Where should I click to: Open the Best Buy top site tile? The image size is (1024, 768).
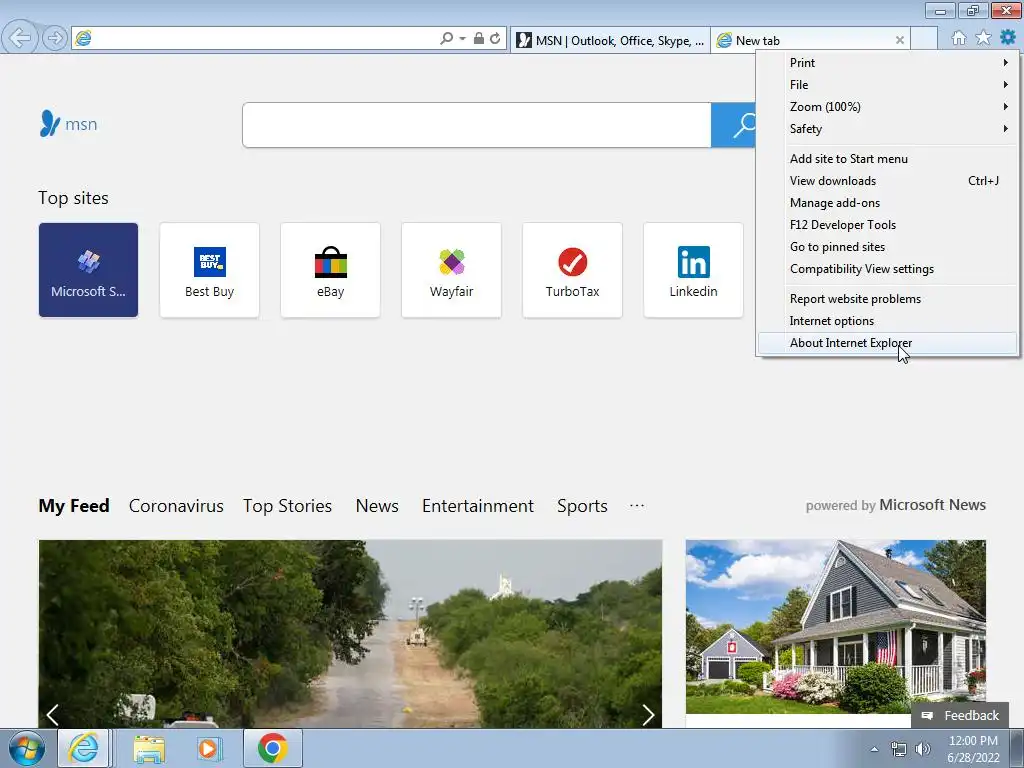(x=210, y=270)
